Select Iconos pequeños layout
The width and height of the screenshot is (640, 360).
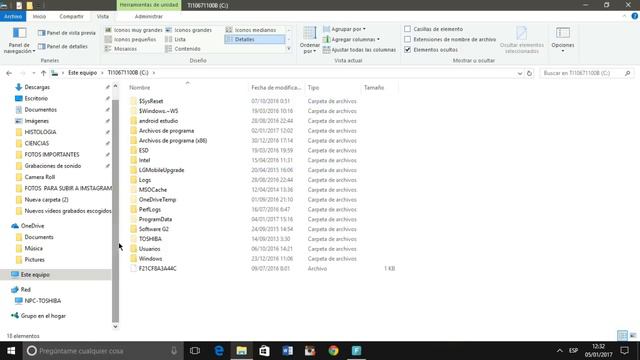click(131, 39)
